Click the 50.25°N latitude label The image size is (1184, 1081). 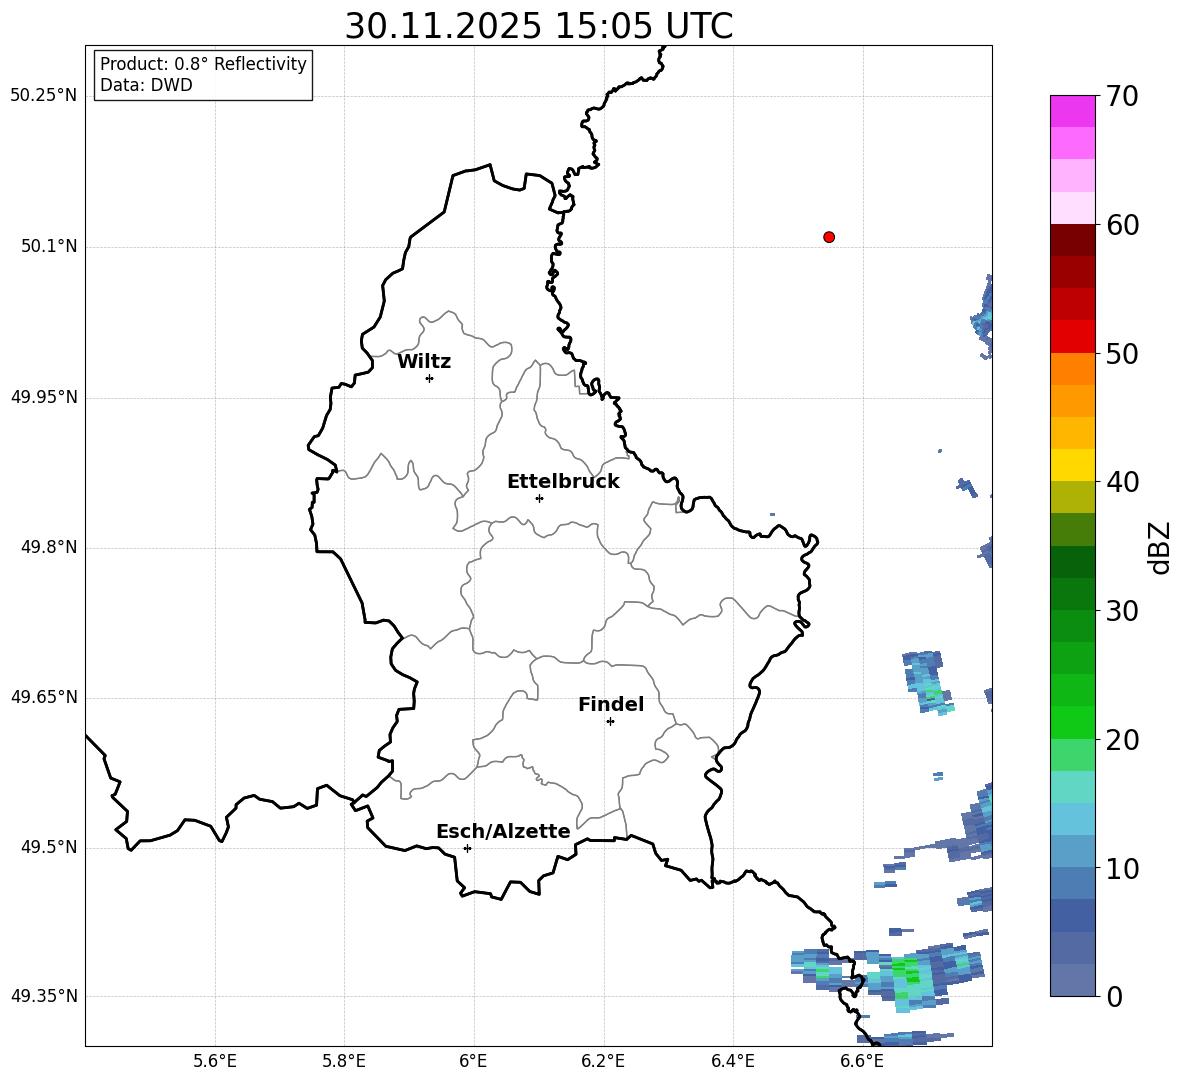[x=44, y=96]
